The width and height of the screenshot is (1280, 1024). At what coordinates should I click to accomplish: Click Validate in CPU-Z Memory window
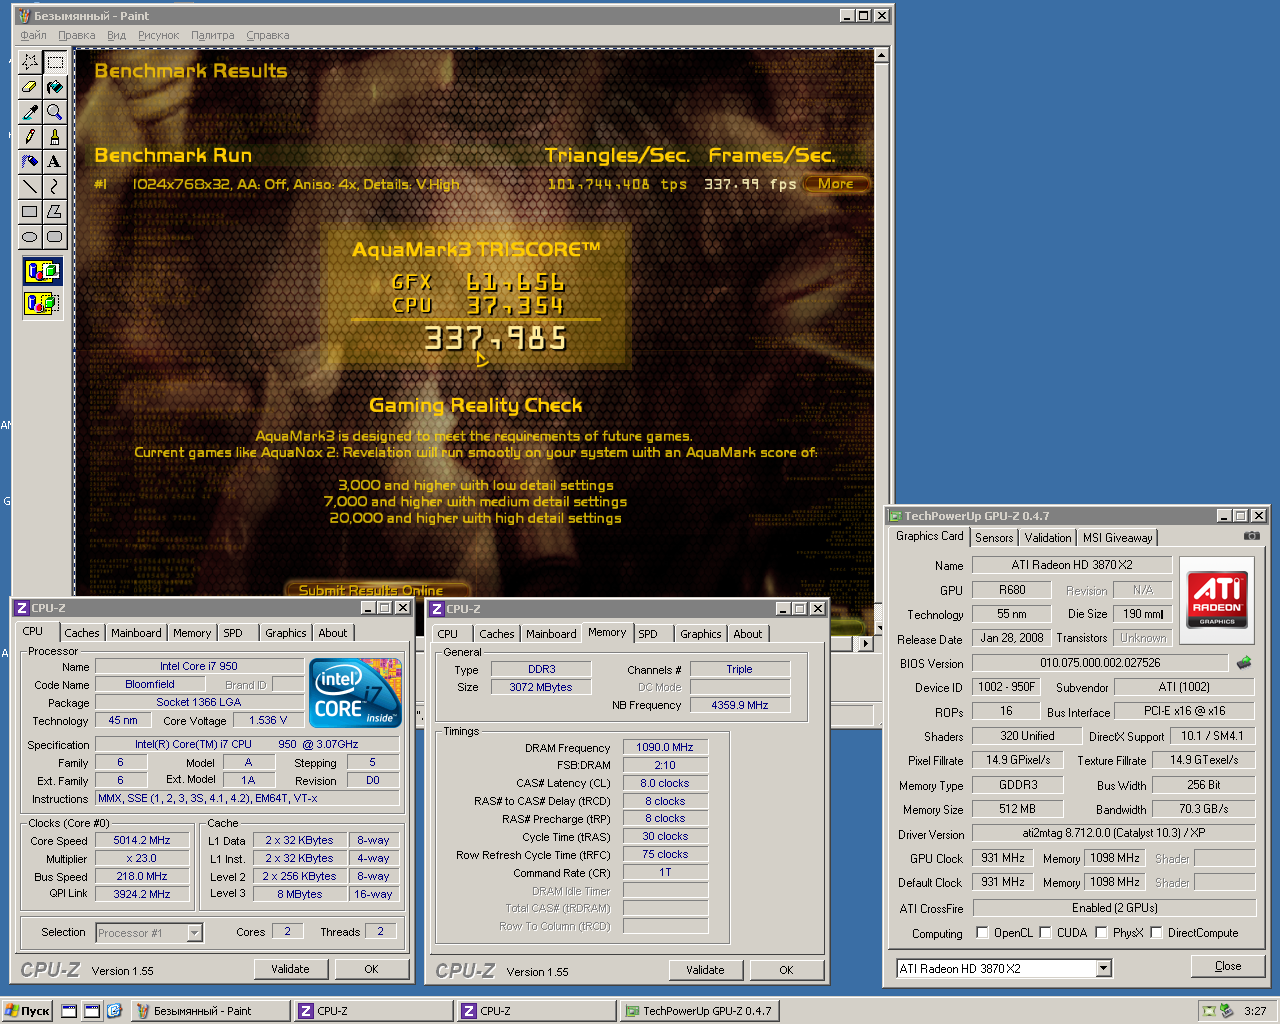(705, 970)
